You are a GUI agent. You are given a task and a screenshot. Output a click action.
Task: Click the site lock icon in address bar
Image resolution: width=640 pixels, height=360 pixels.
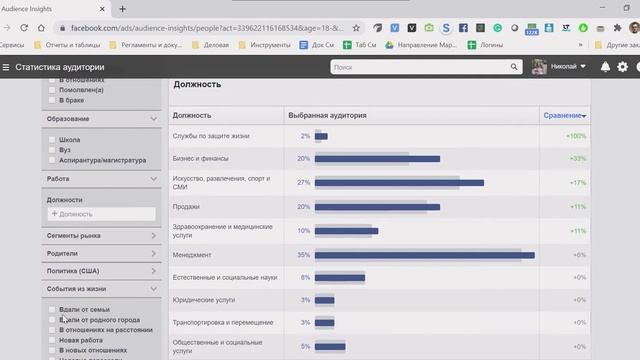click(x=62, y=28)
